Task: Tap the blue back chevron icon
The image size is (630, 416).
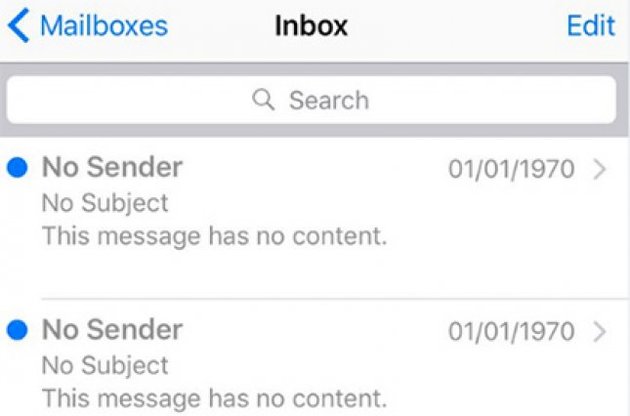Action: pos(18,25)
